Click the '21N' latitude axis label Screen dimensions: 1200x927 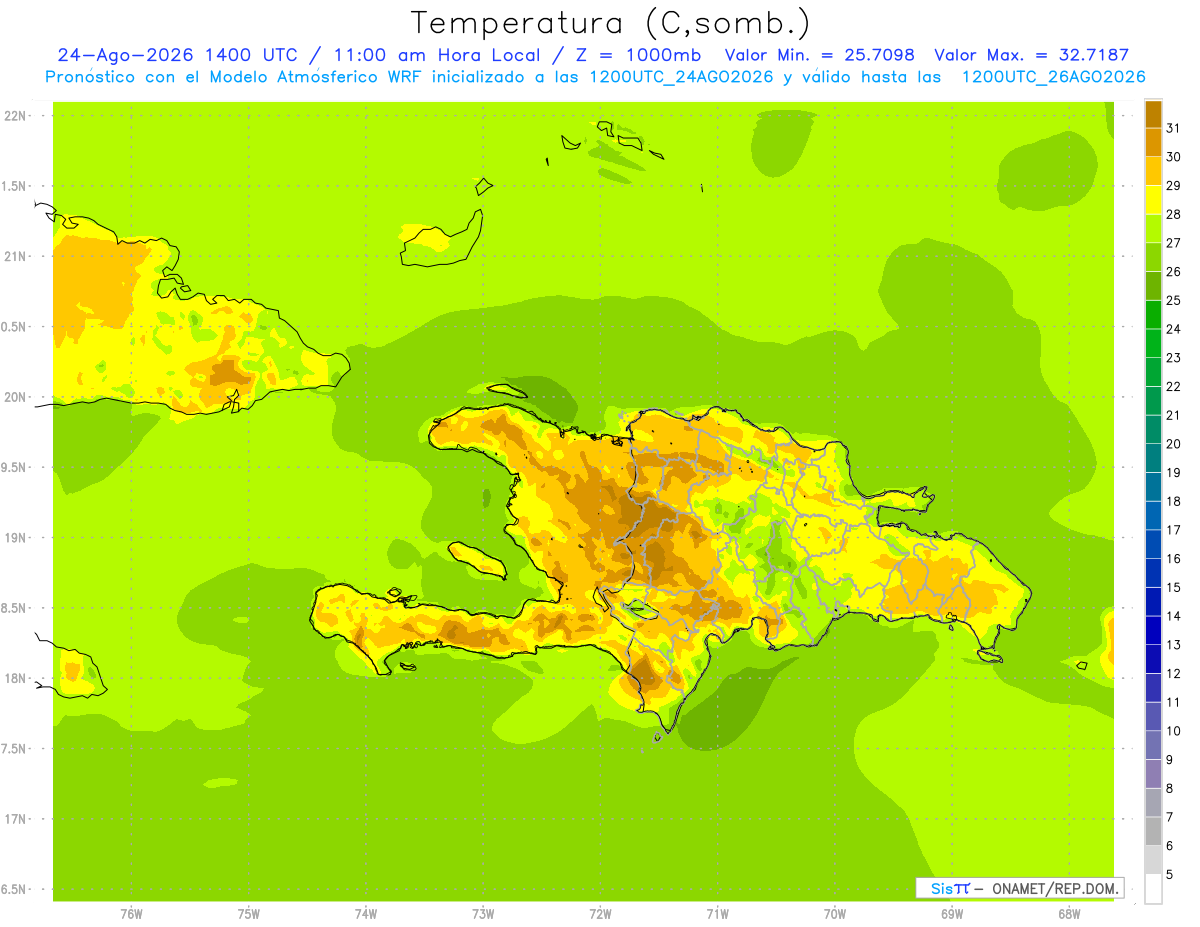[x=16, y=256]
